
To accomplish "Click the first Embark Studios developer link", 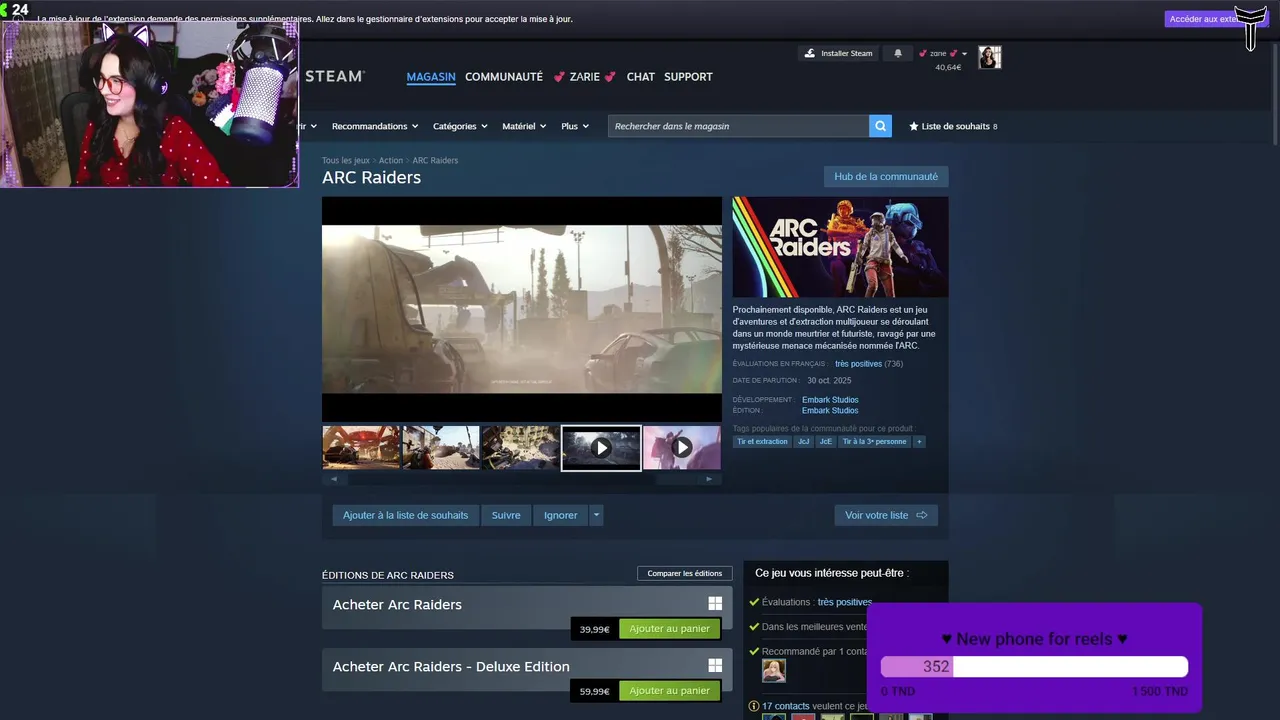I will [830, 400].
